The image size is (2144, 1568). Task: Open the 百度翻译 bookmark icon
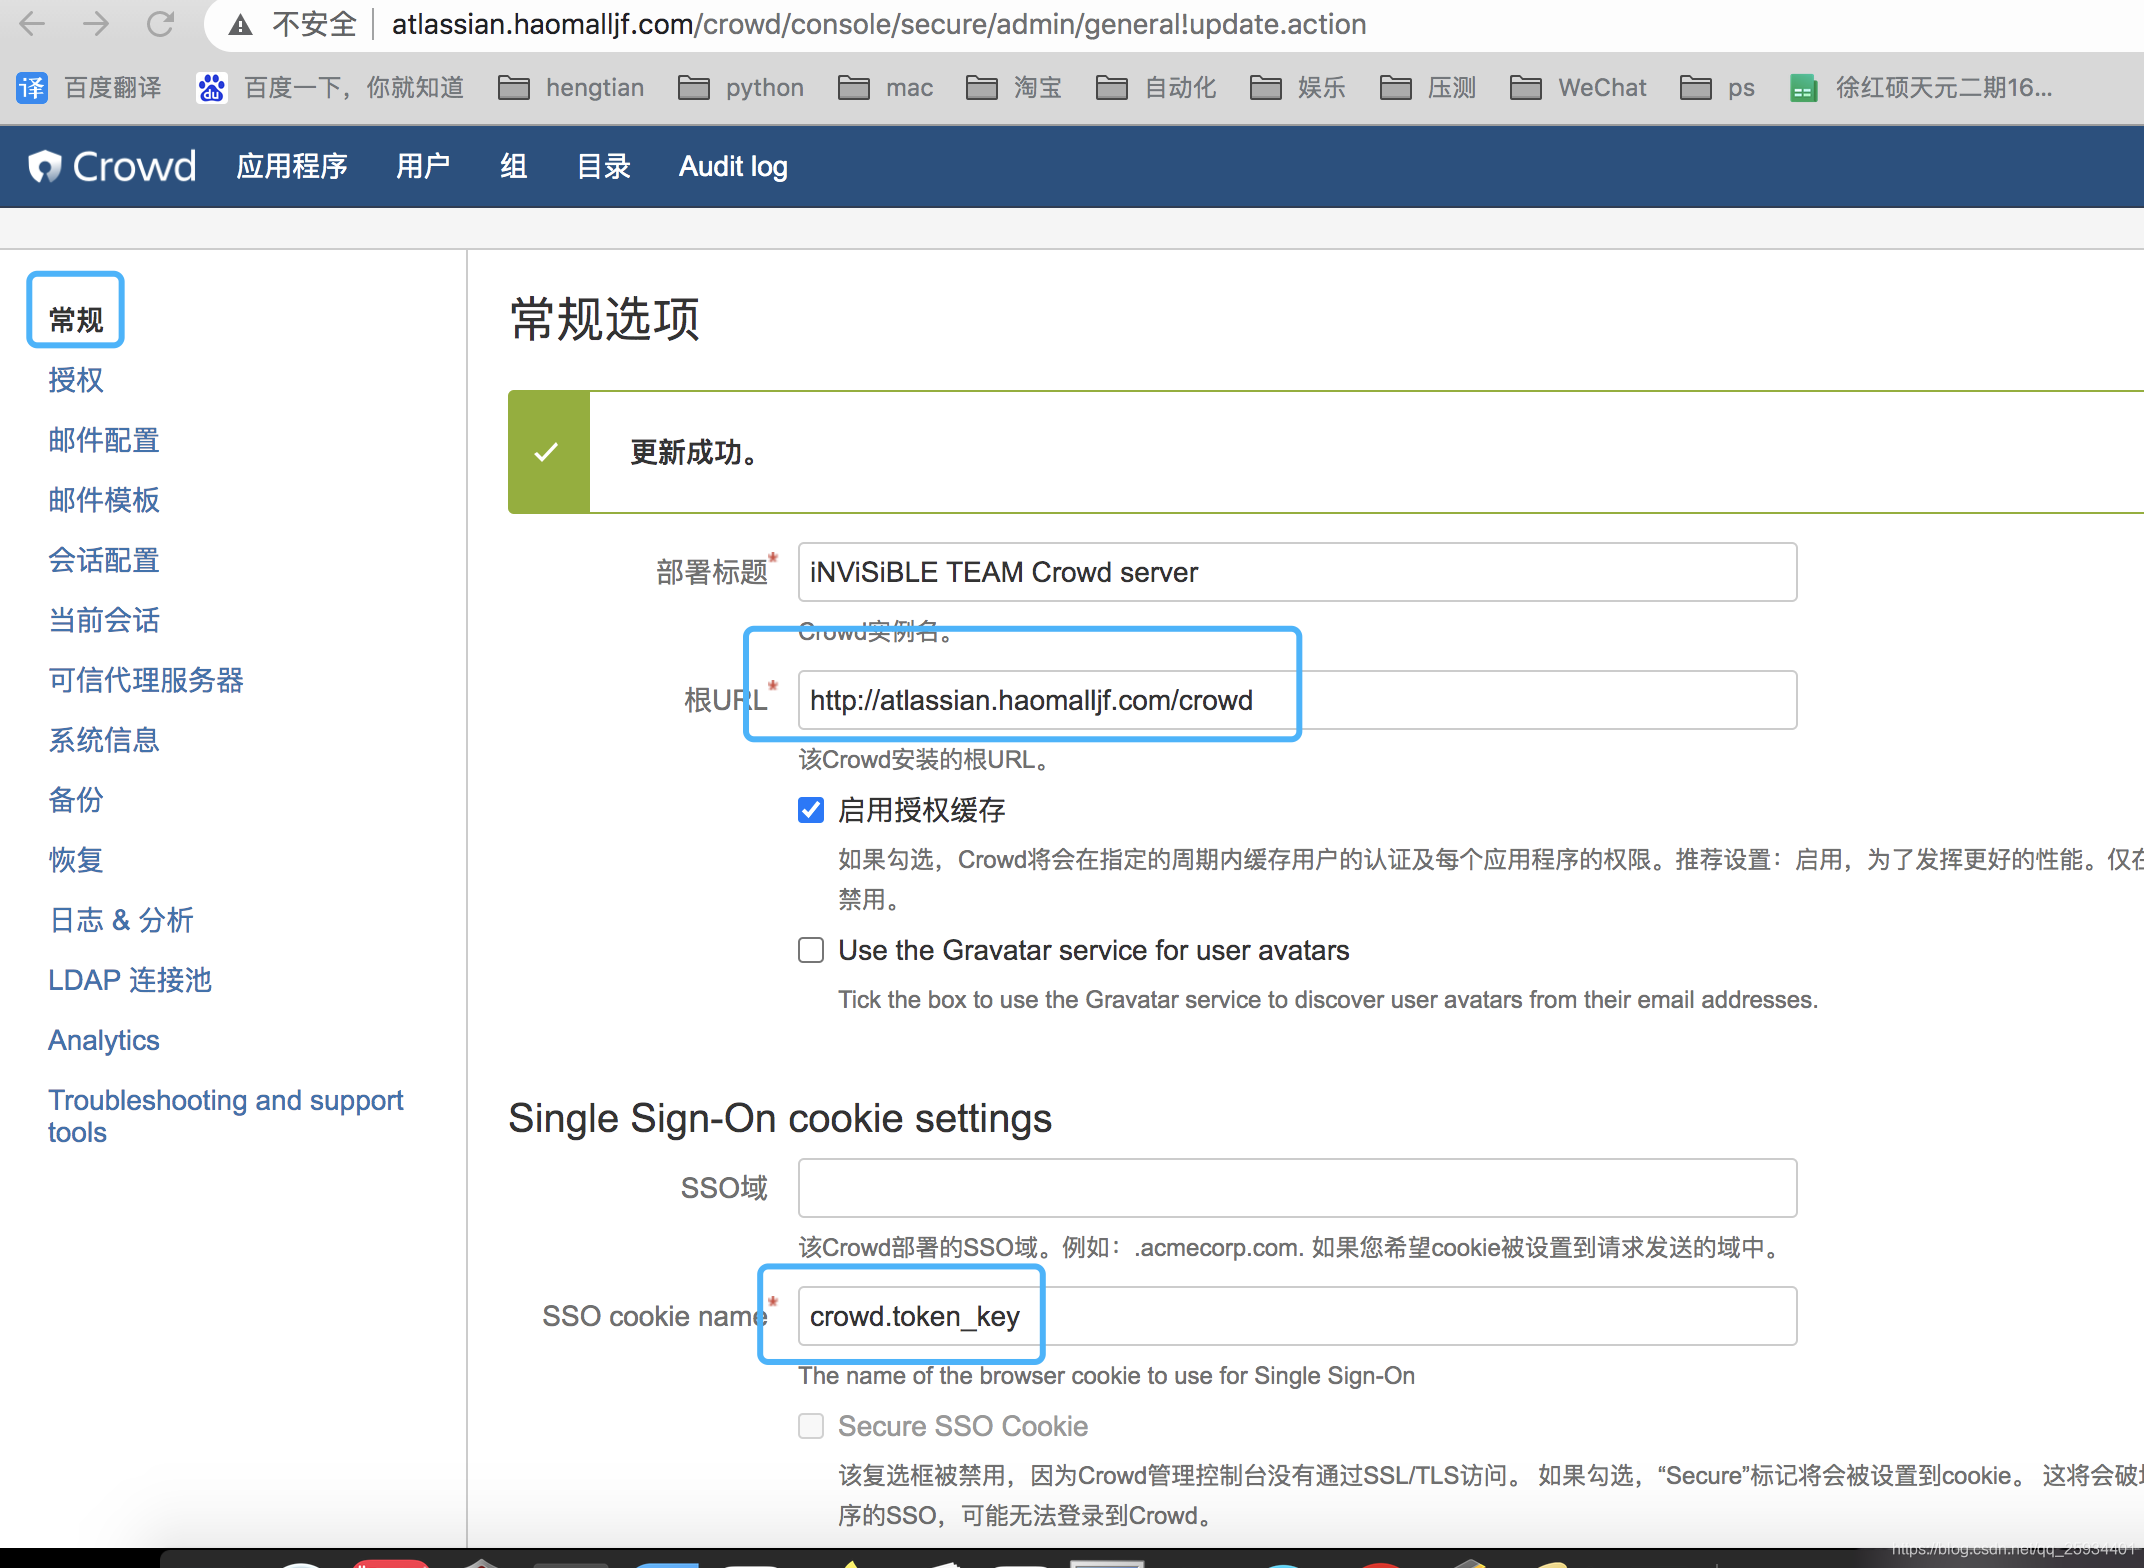click(32, 88)
